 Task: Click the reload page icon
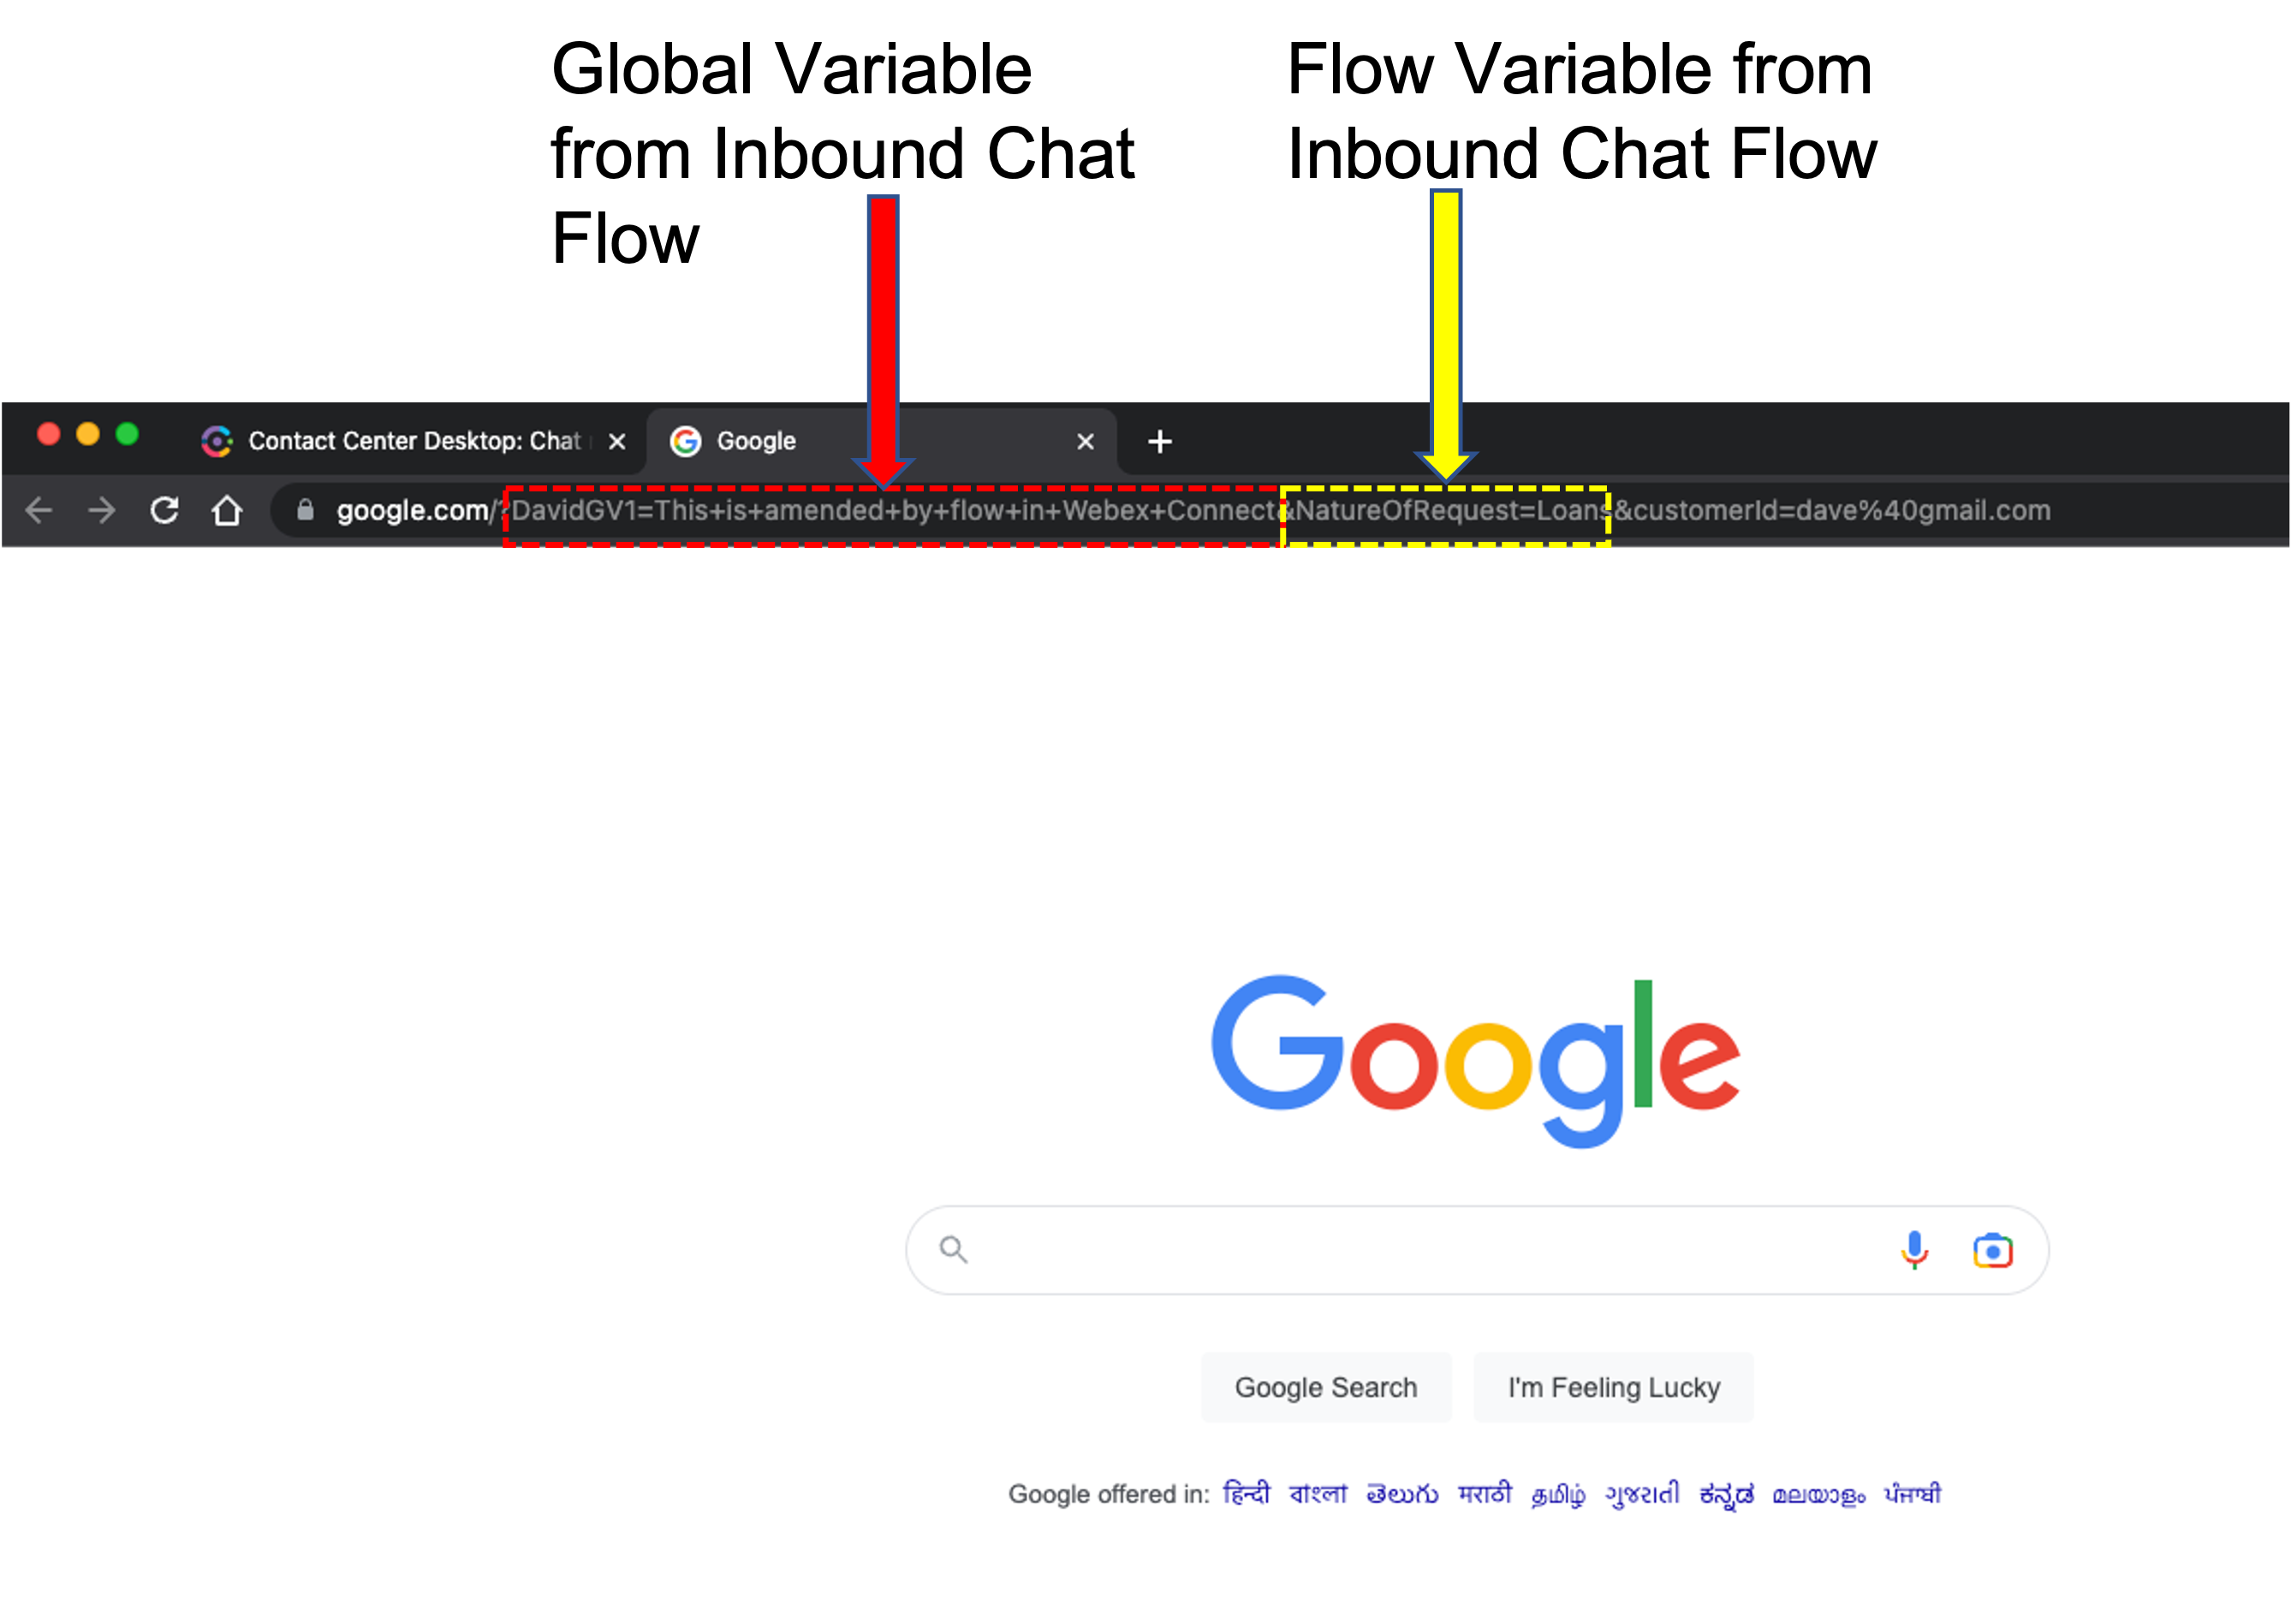(164, 509)
